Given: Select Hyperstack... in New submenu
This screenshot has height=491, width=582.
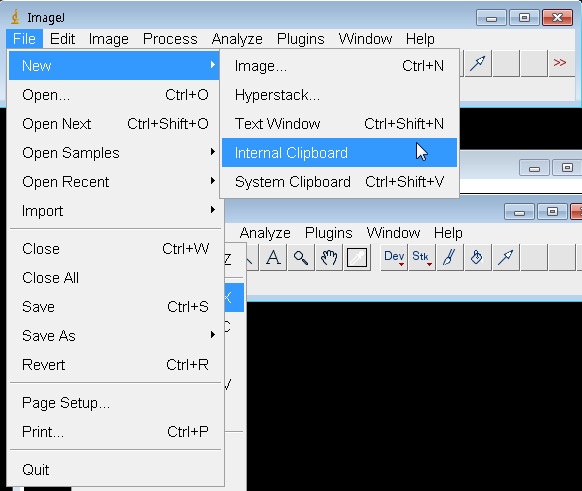Looking at the screenshot, I should pyautogui.click(x=339, y=95).
